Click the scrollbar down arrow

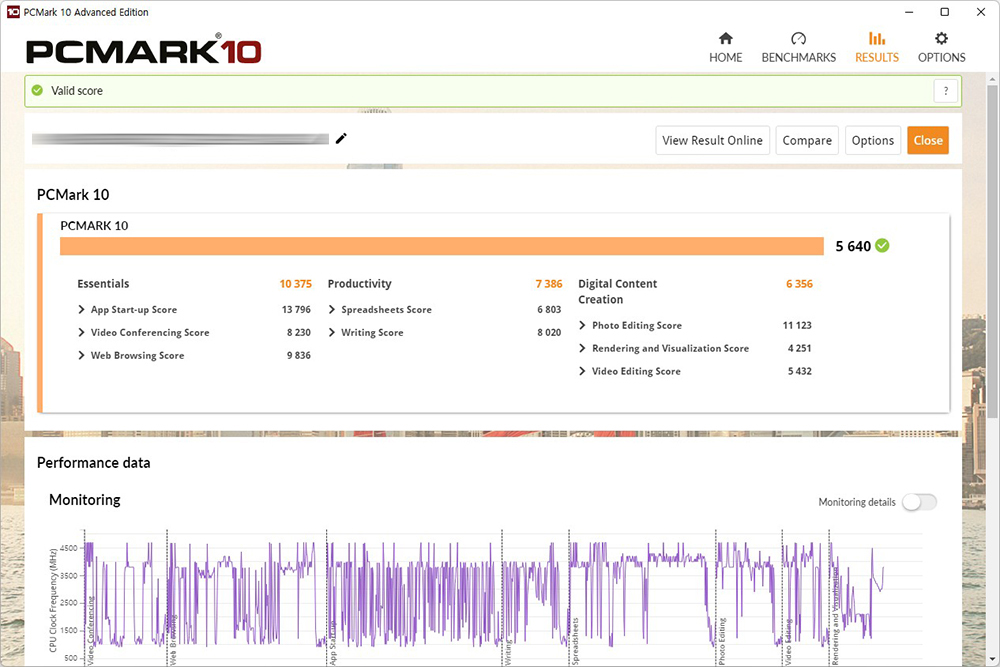(992, 659)
